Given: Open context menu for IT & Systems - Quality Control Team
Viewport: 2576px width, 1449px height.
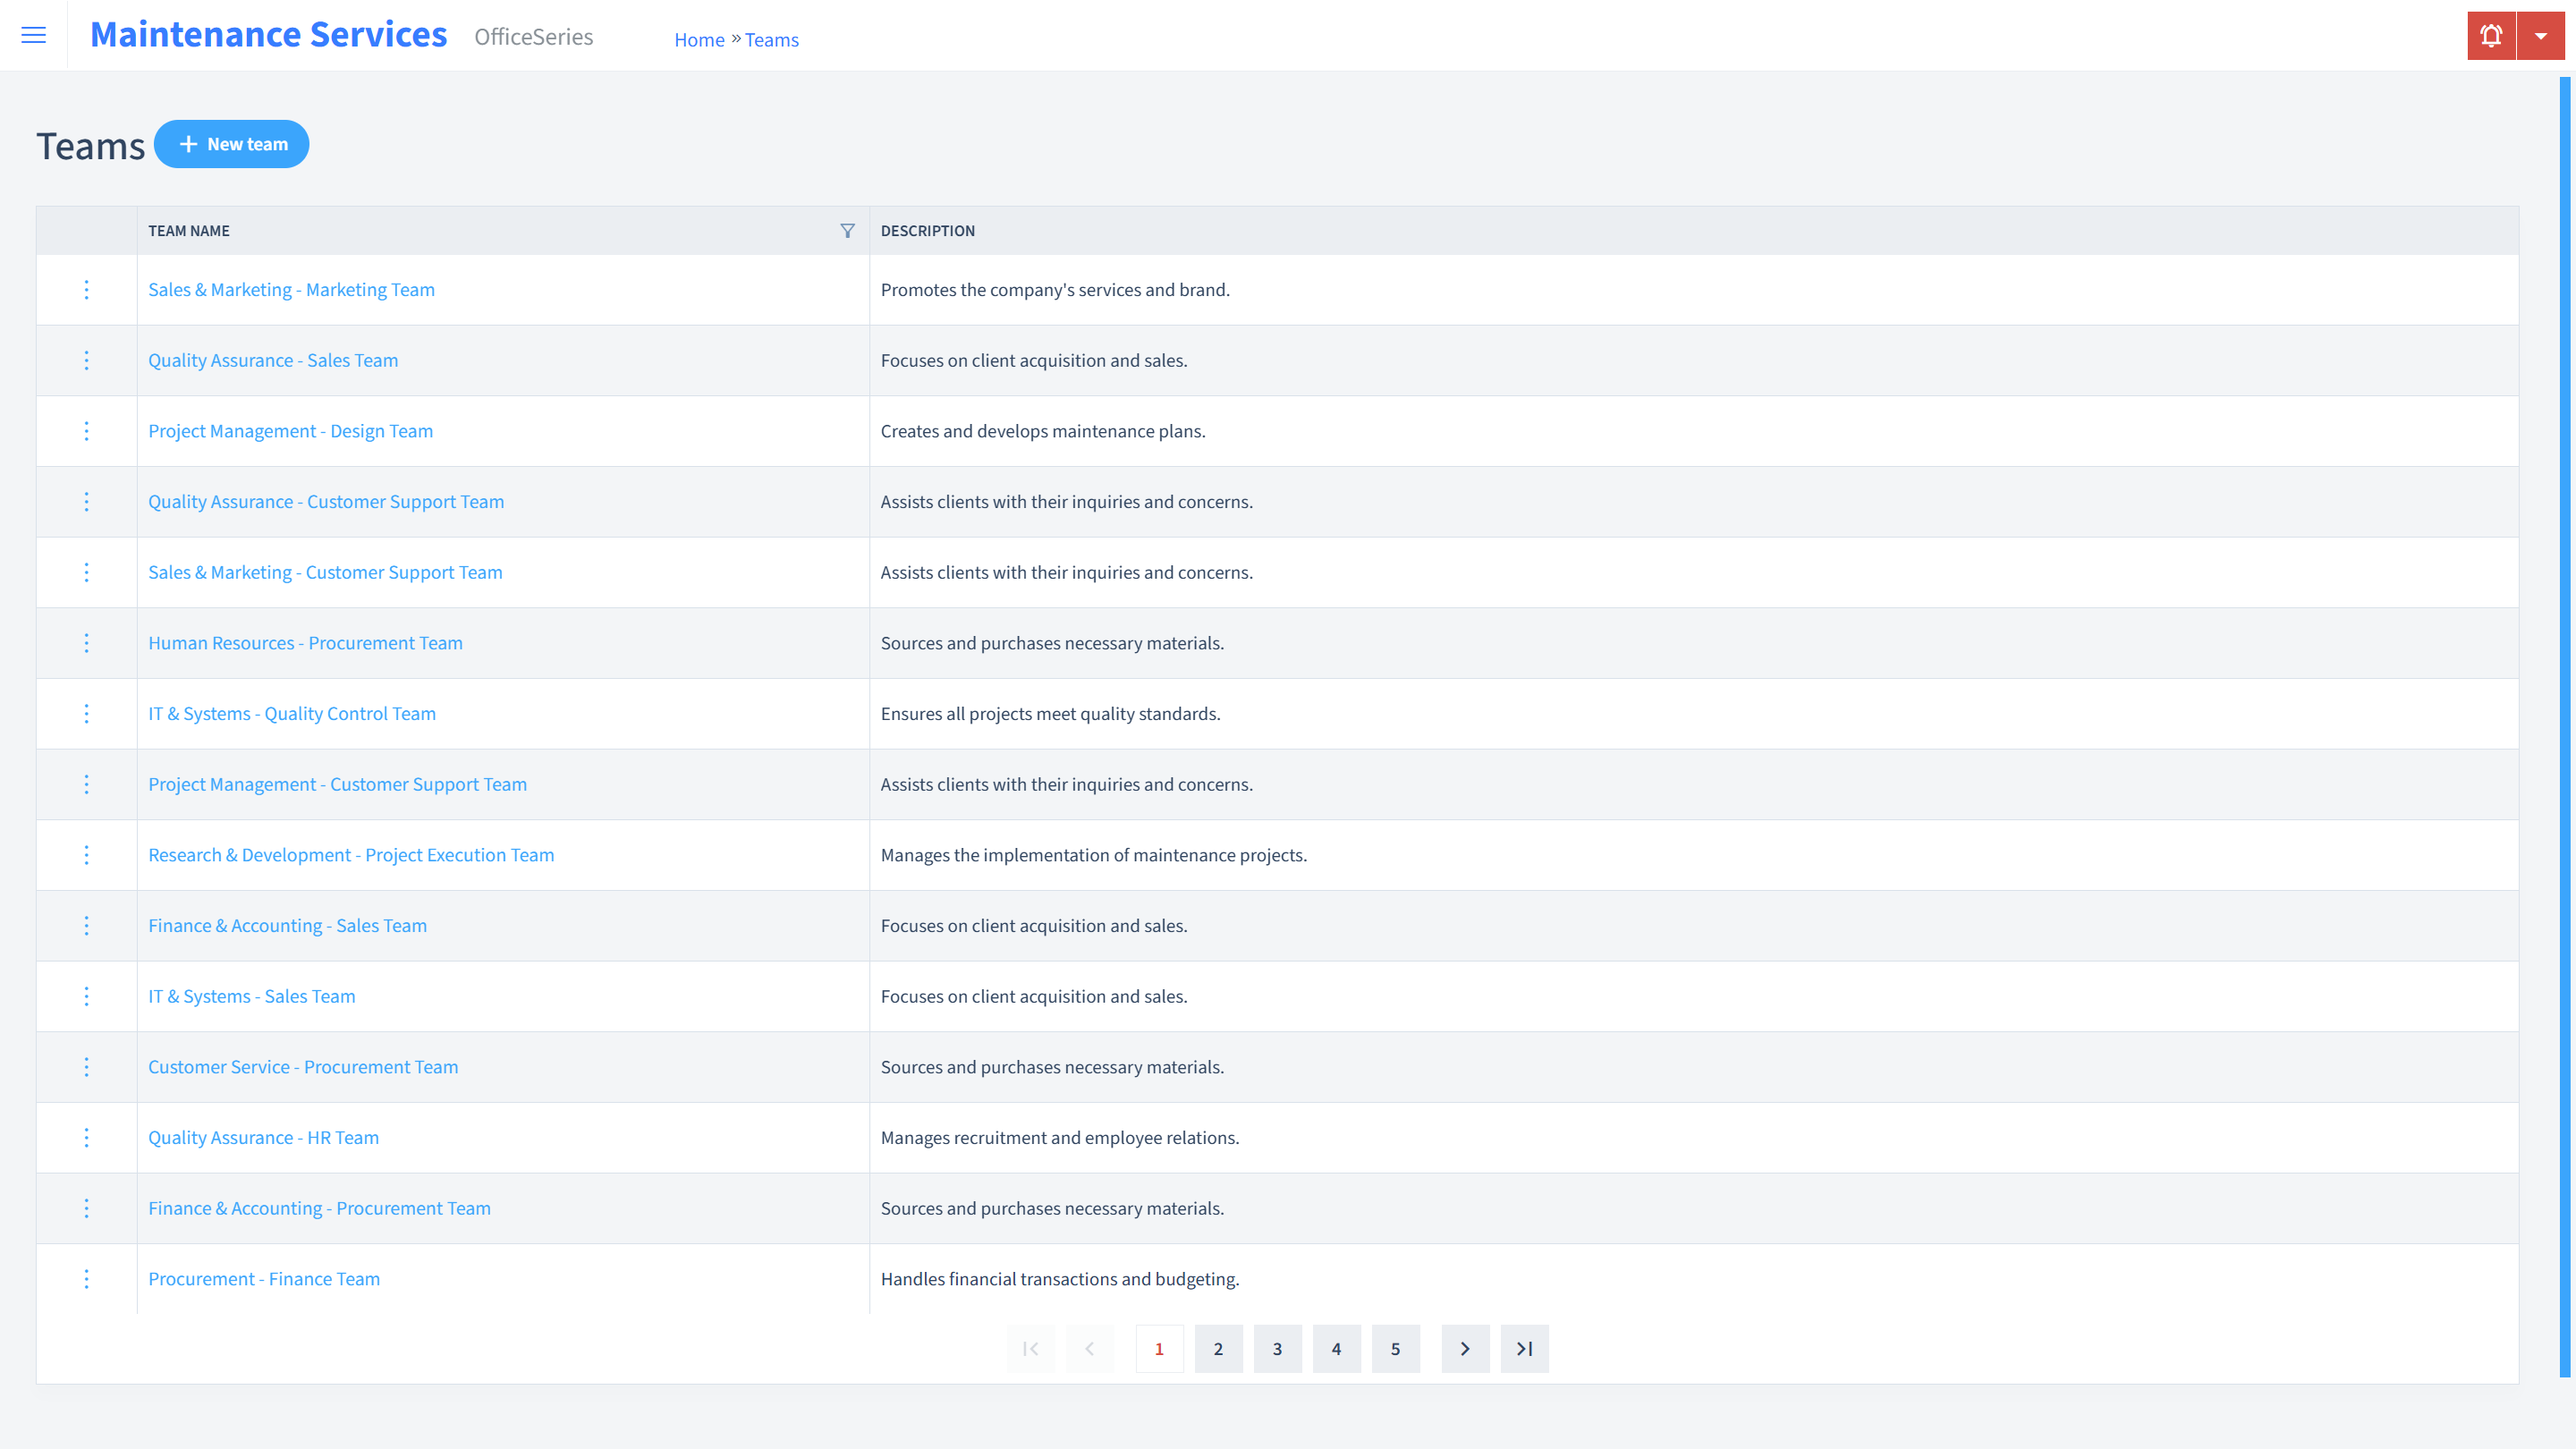Looking at the screenshot, I should click(x=87, y=713).
